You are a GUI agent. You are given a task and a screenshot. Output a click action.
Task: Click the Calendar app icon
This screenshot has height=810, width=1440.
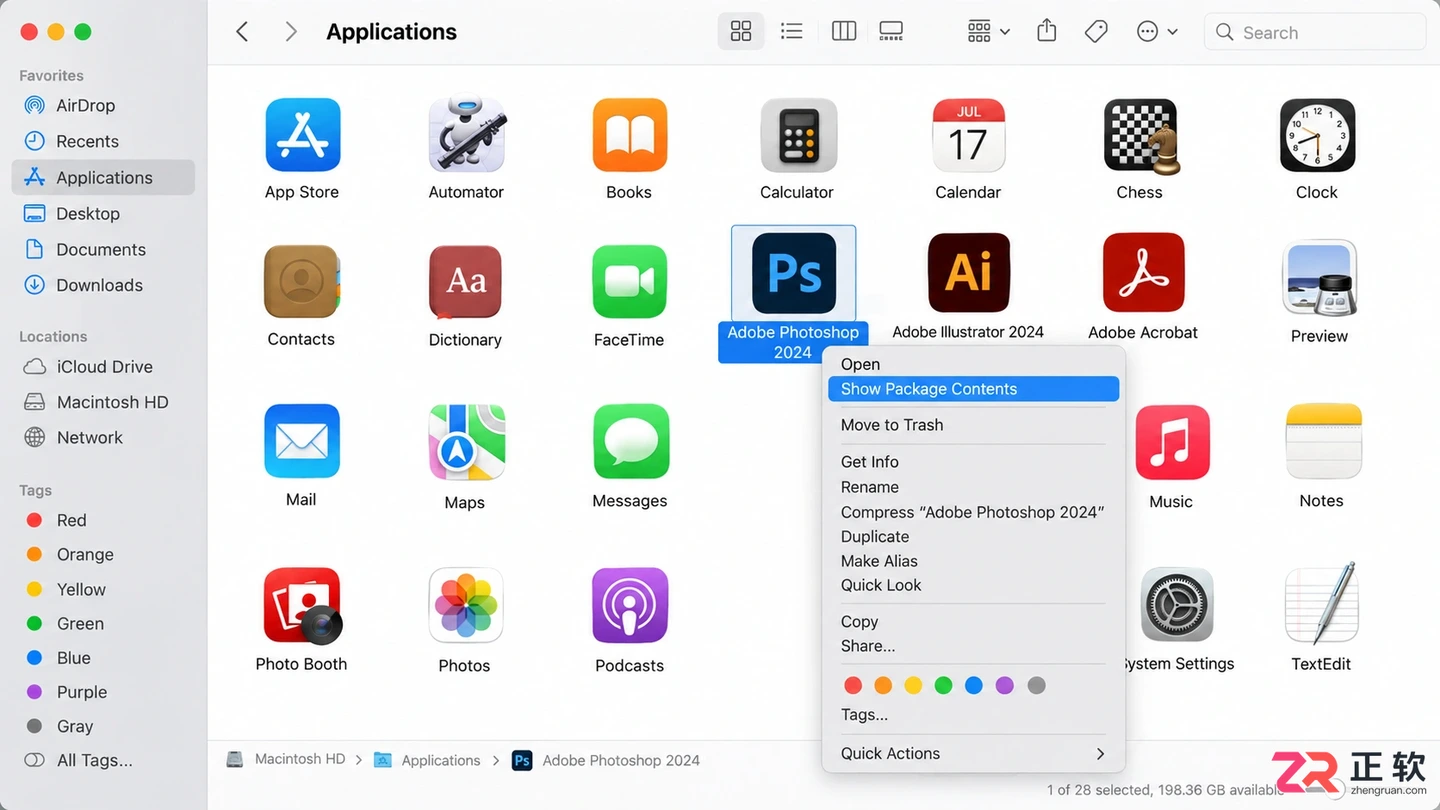click(x=968, y=135)
